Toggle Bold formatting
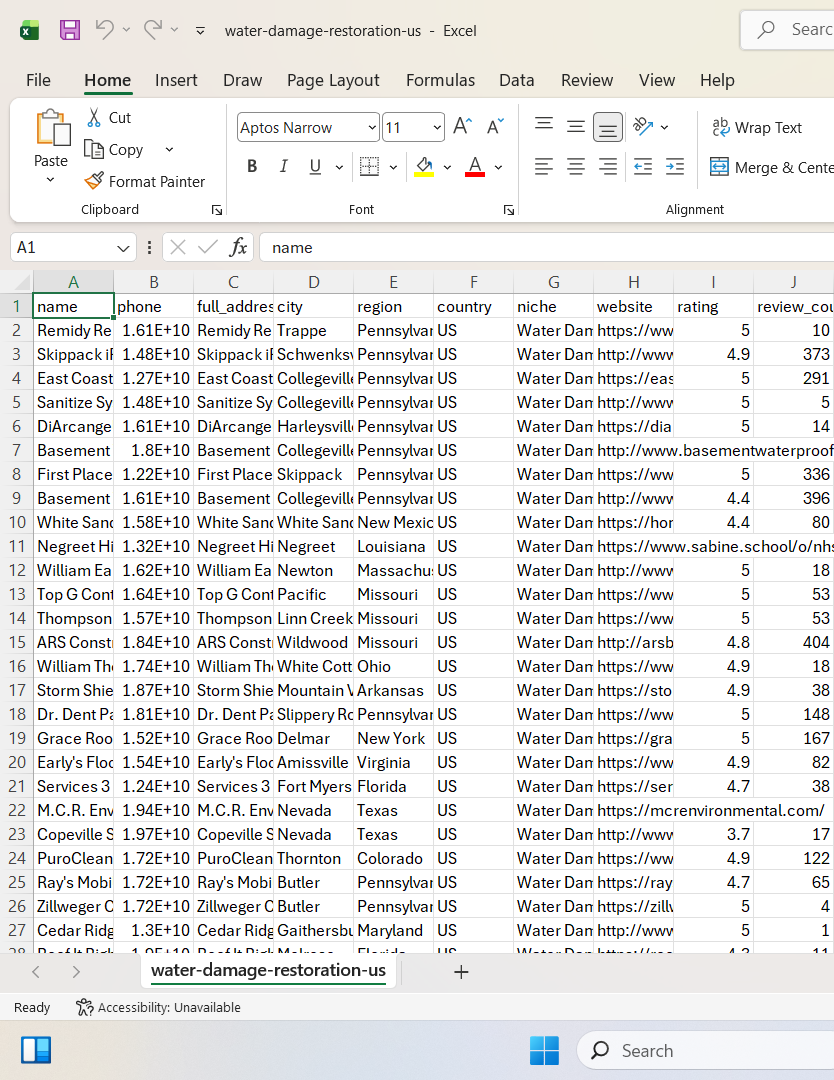 (x=252, y=167)
